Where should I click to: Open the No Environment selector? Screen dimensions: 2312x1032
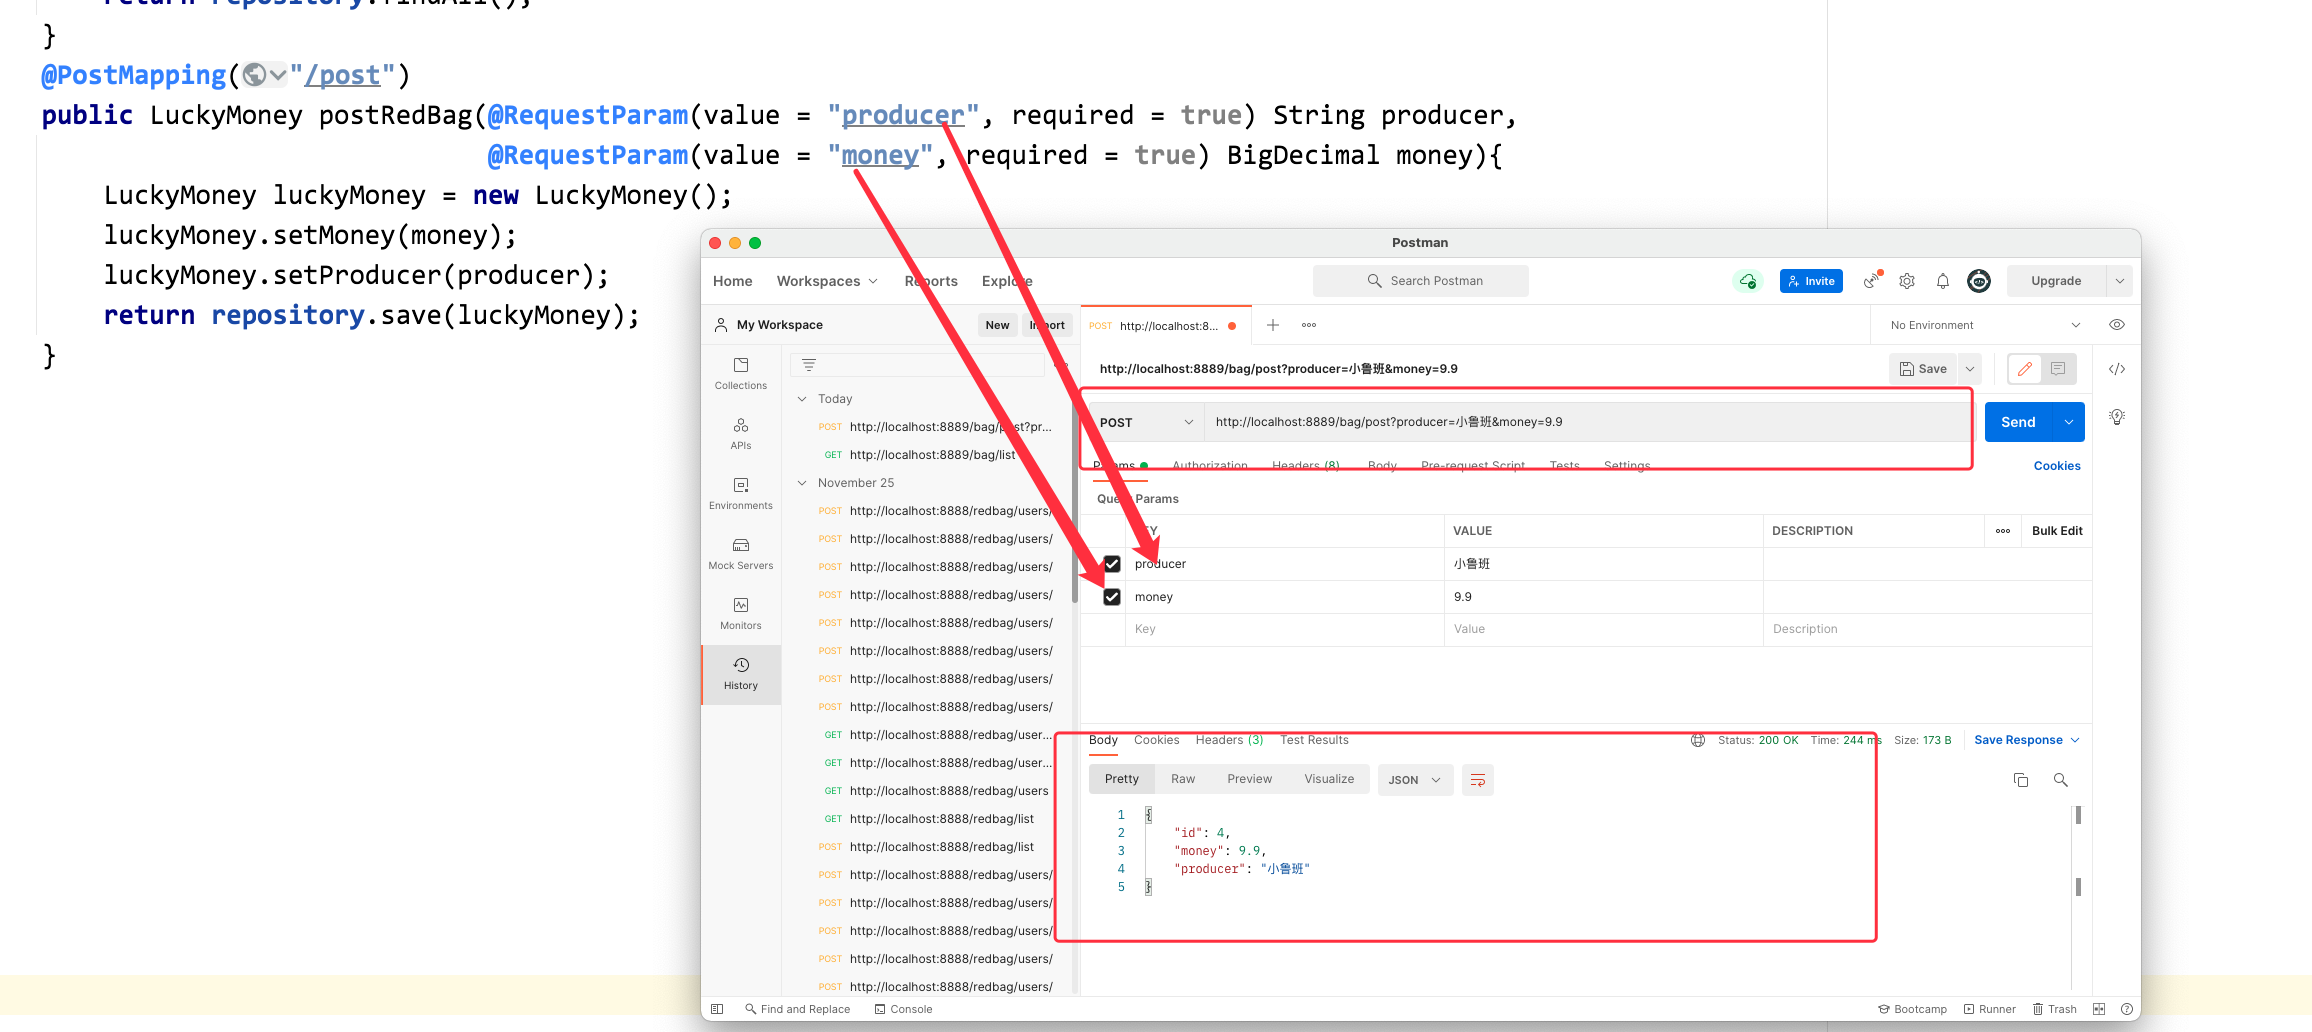(1986, 325)
